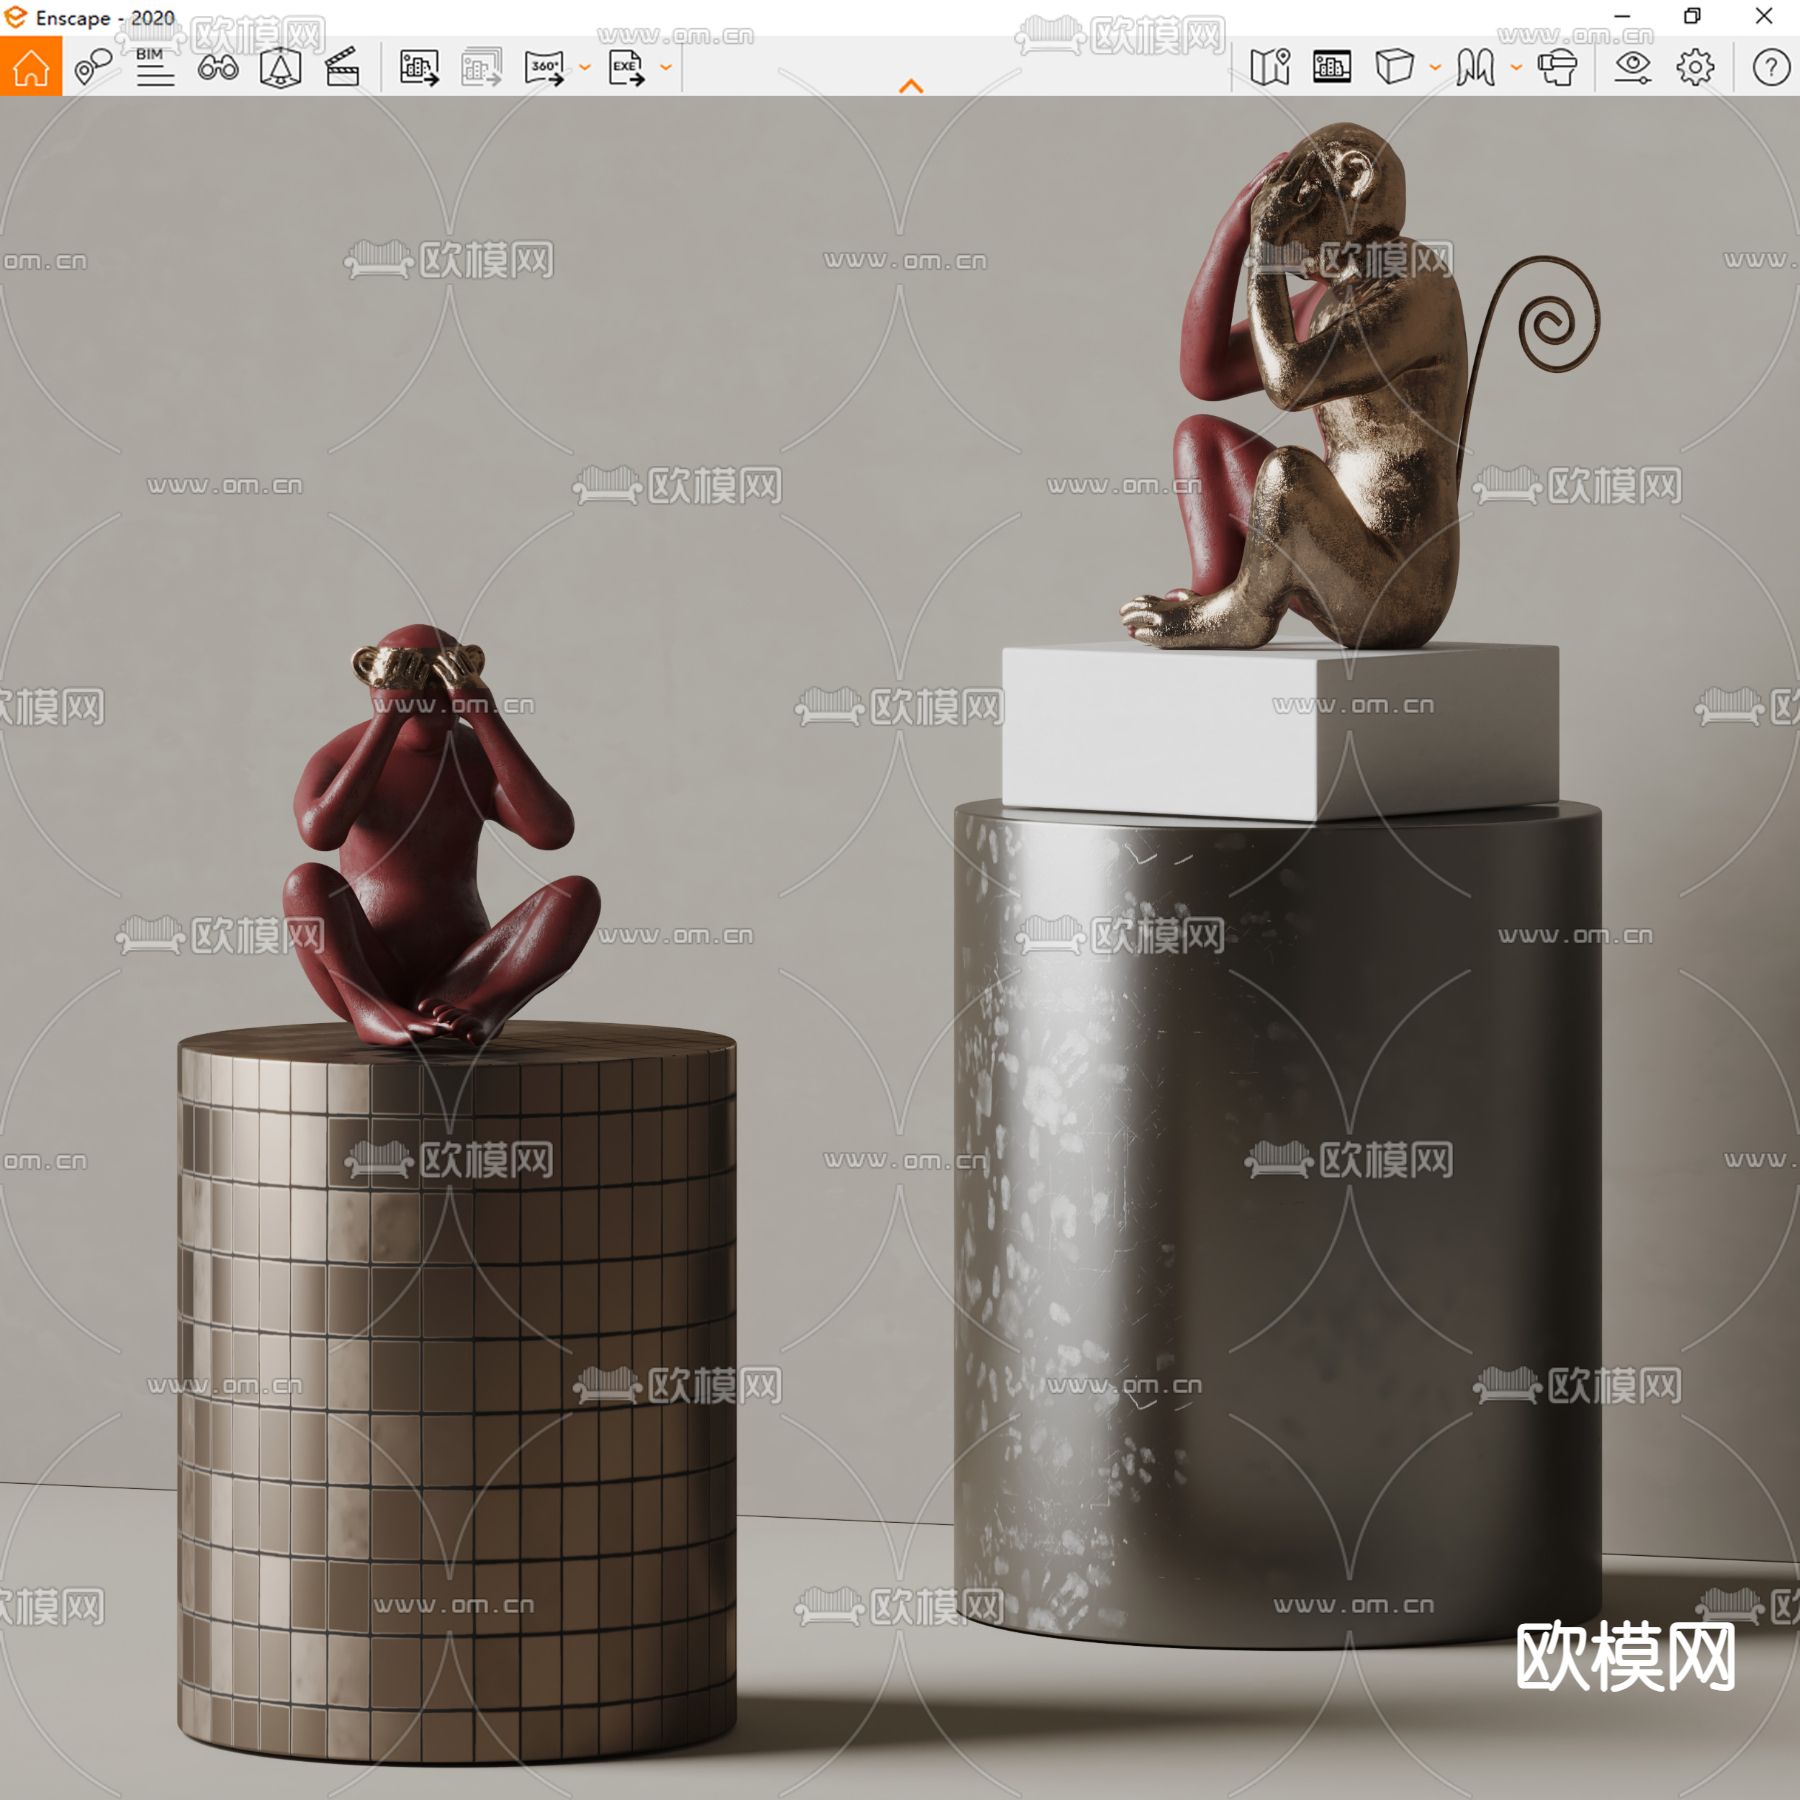The height and width of the screenshot is (1800, 1800).
Task: Toggle the minimap map icon
Action: coord(1270,67)
